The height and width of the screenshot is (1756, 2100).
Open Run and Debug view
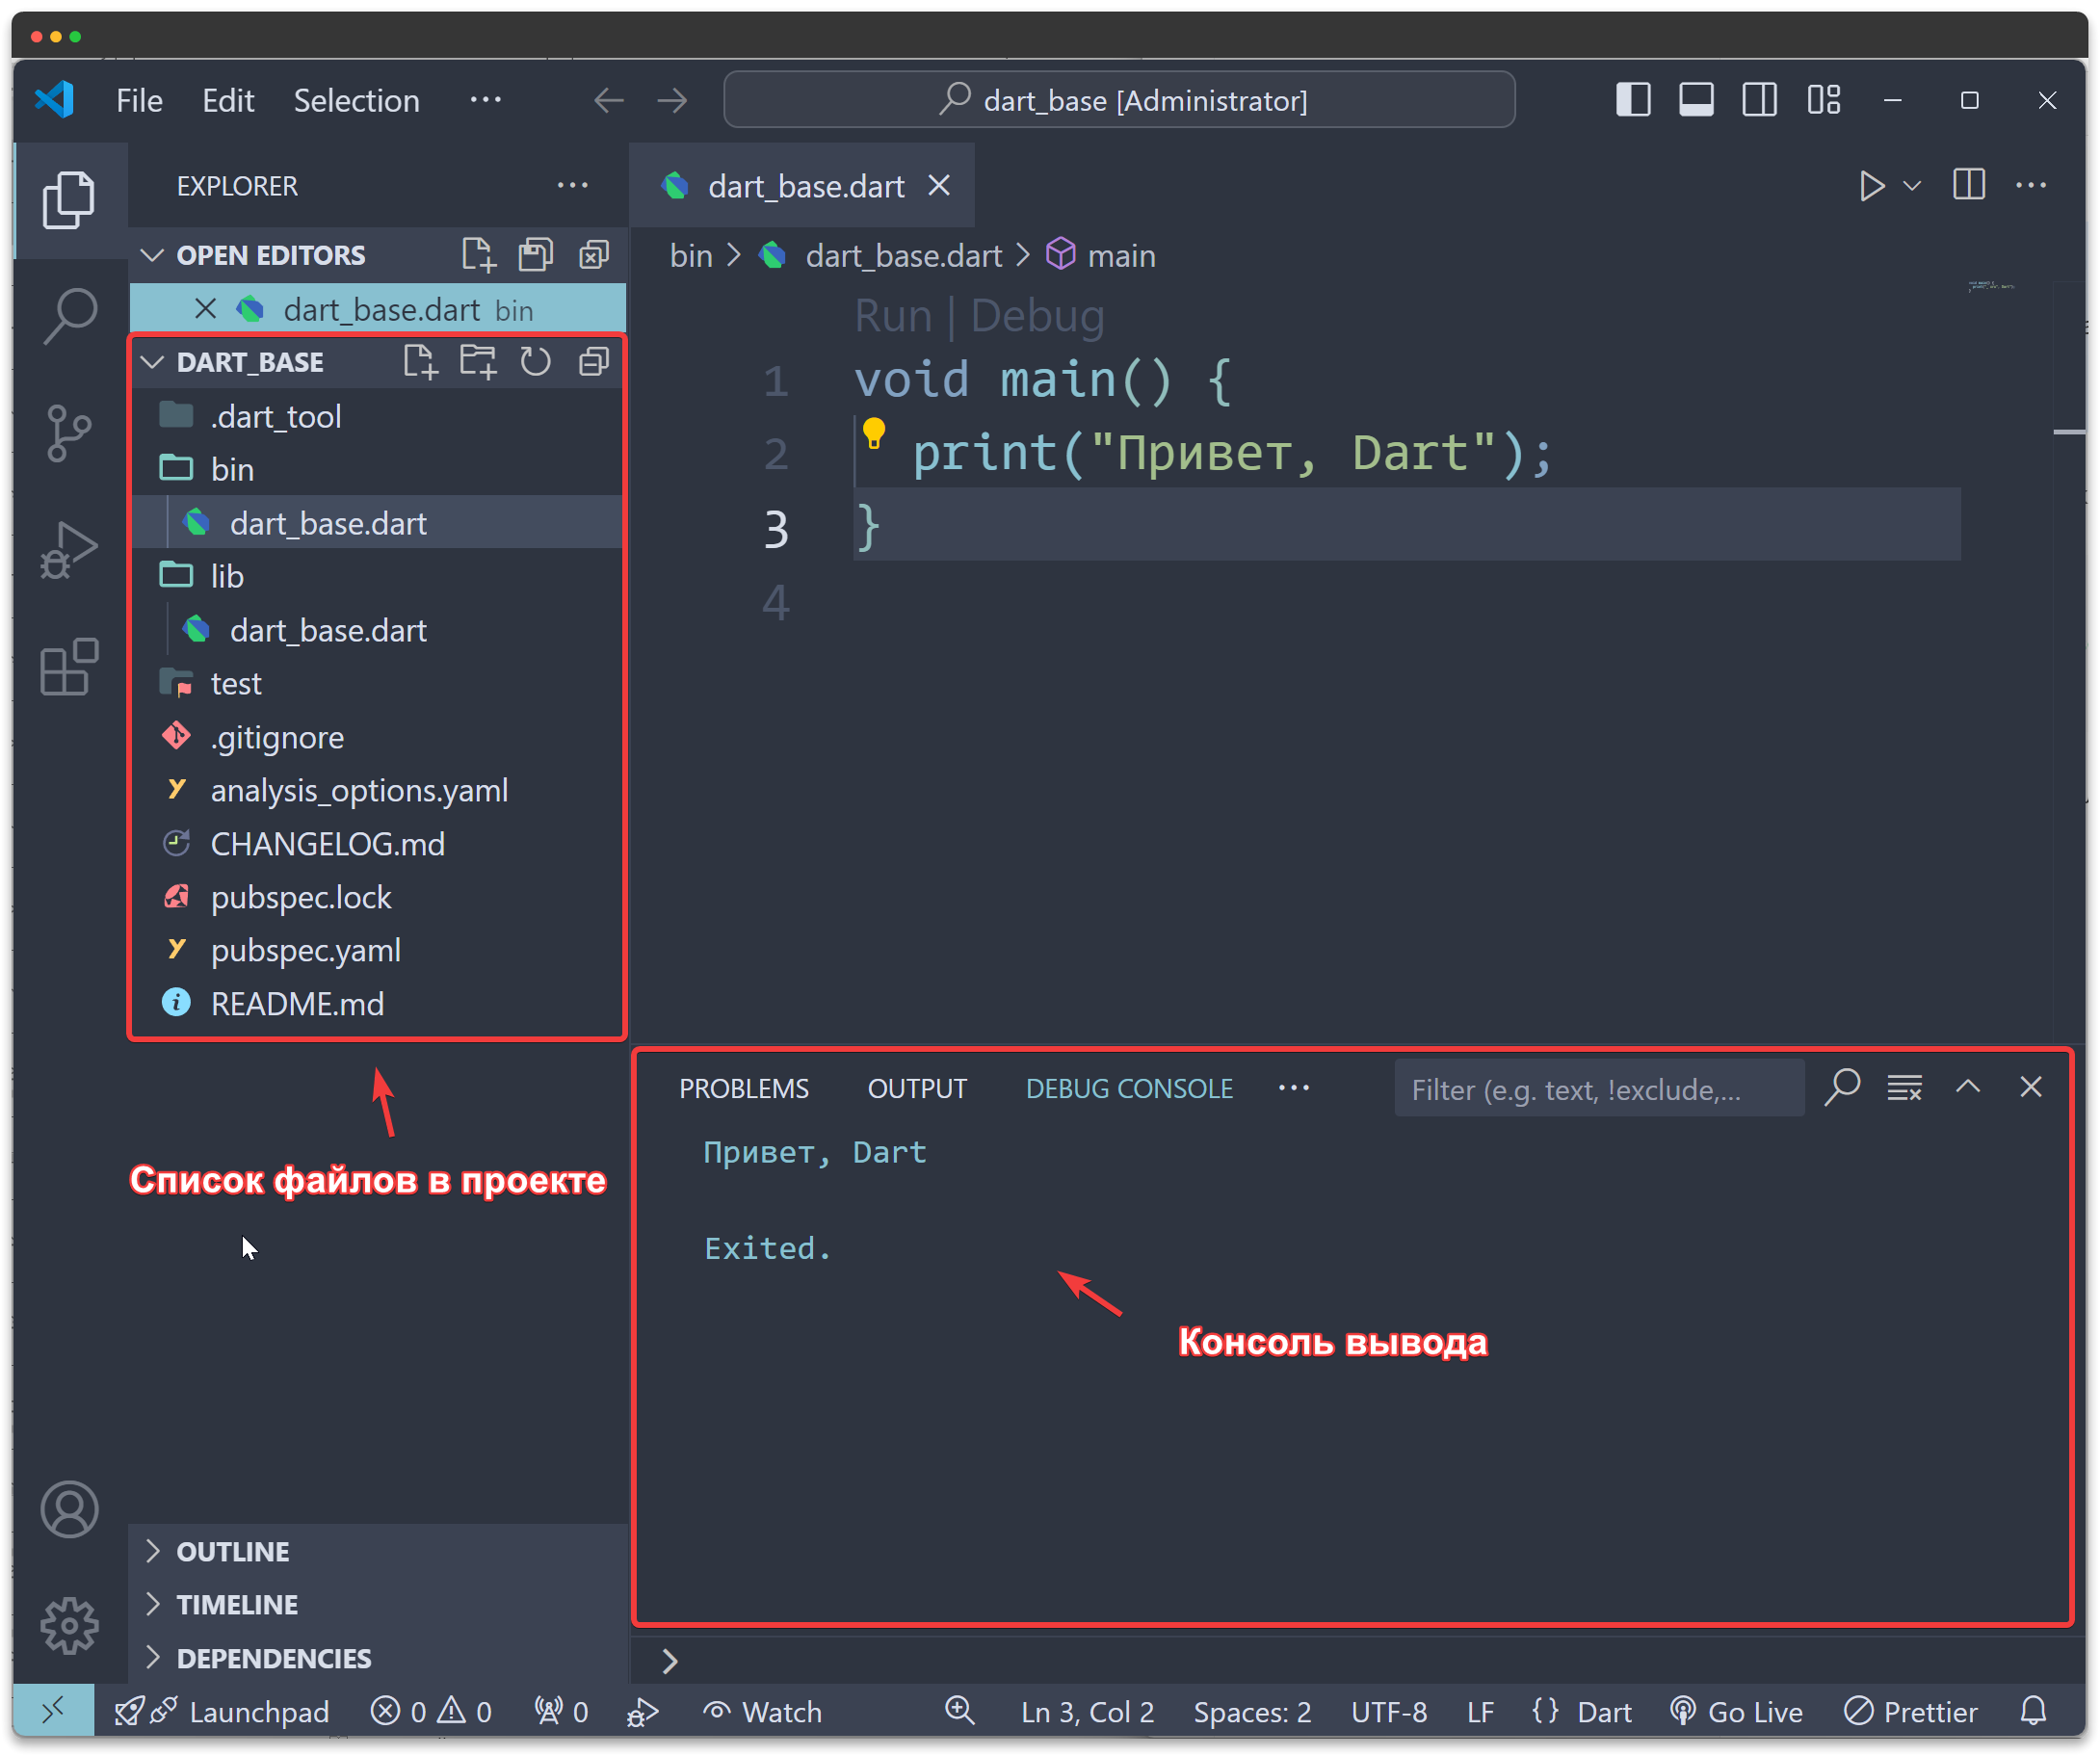(70, 548)
